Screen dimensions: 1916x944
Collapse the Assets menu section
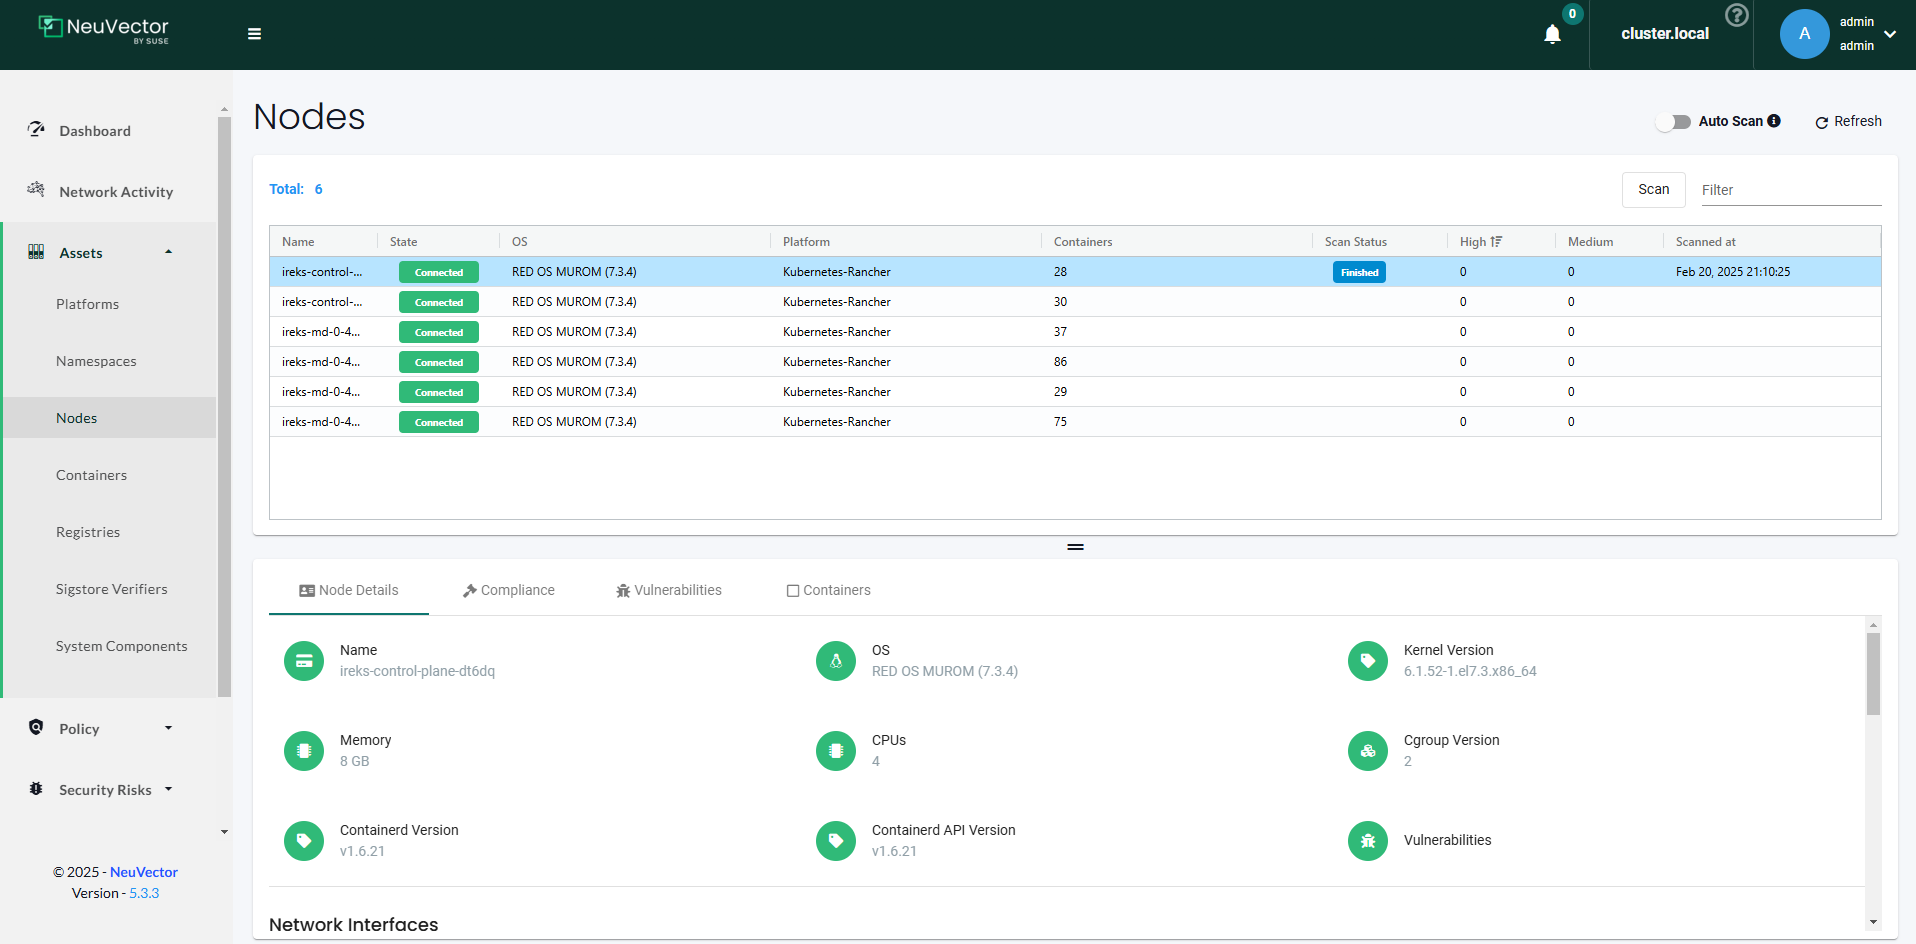coord(168,252)
